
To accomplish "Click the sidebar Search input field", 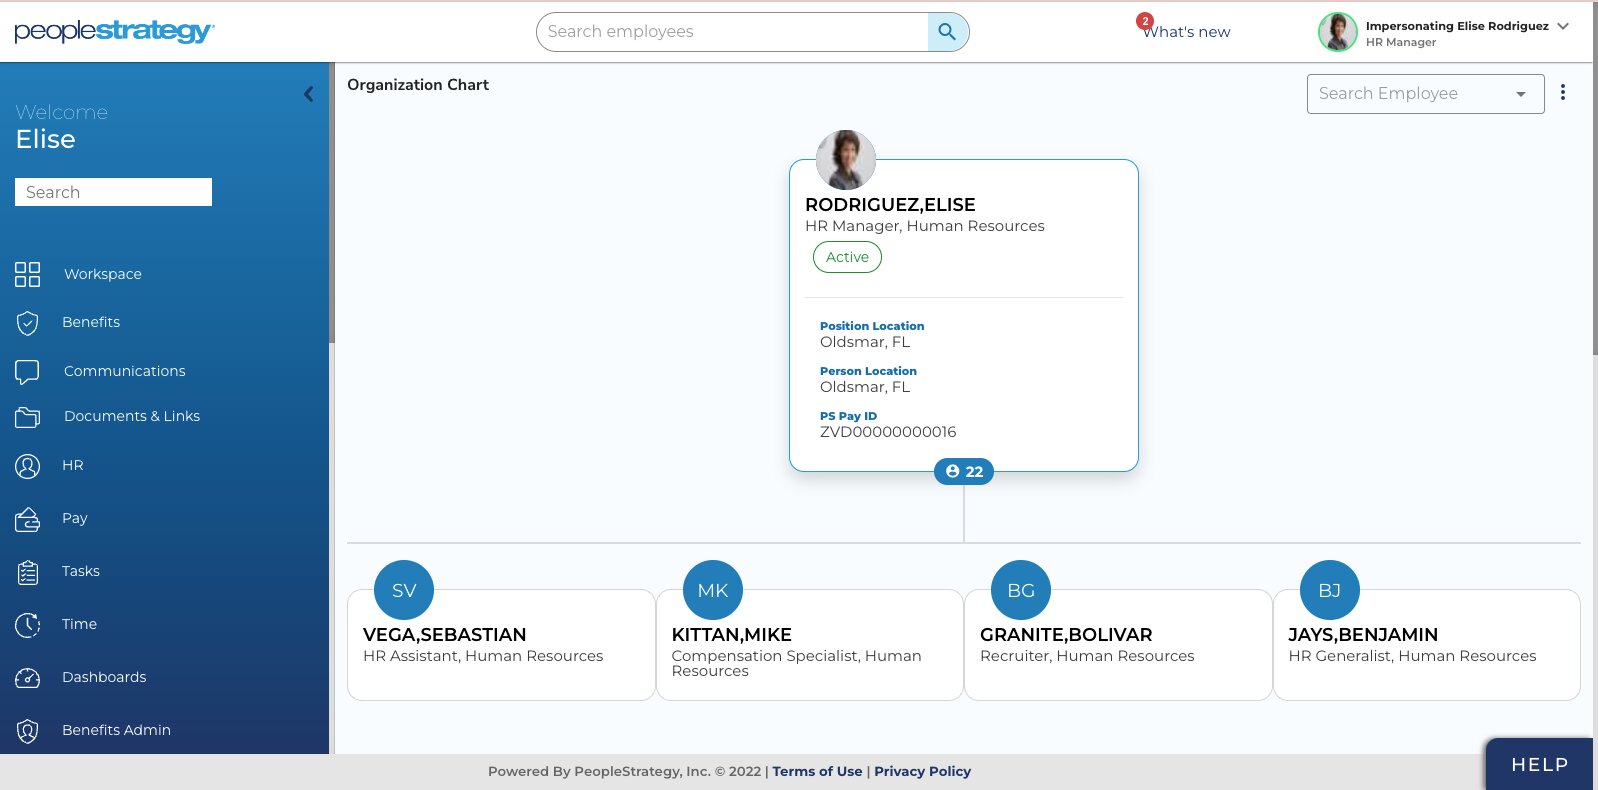I will (x=113, y=192).
